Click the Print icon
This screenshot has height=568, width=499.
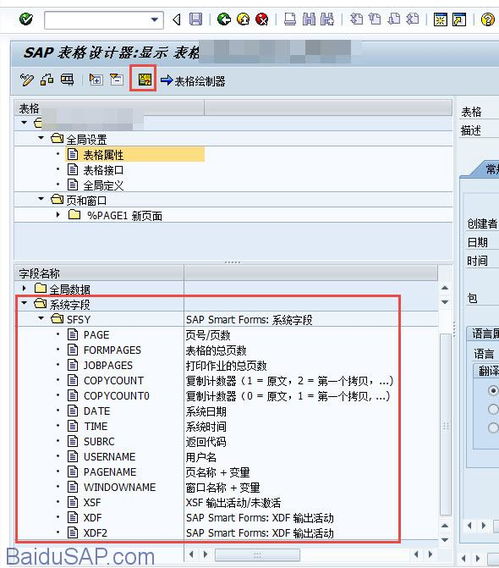coord(290,19)
